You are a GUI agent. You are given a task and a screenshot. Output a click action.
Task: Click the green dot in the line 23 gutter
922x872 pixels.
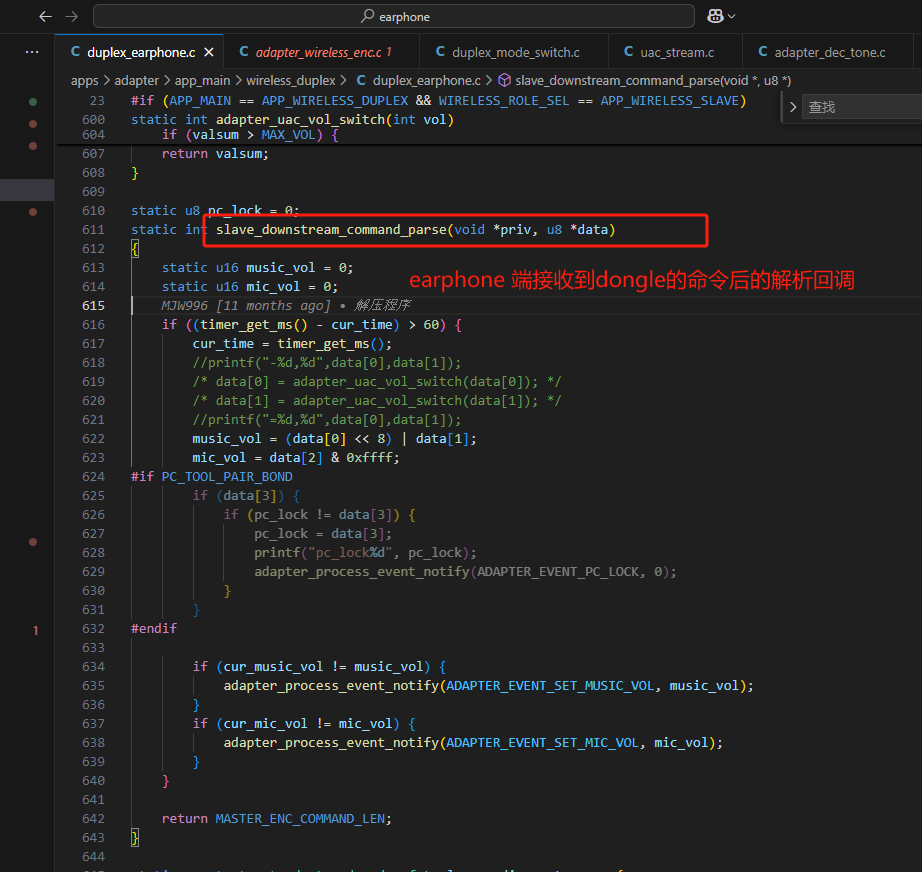pyautogui.click(x=33, y=102)
